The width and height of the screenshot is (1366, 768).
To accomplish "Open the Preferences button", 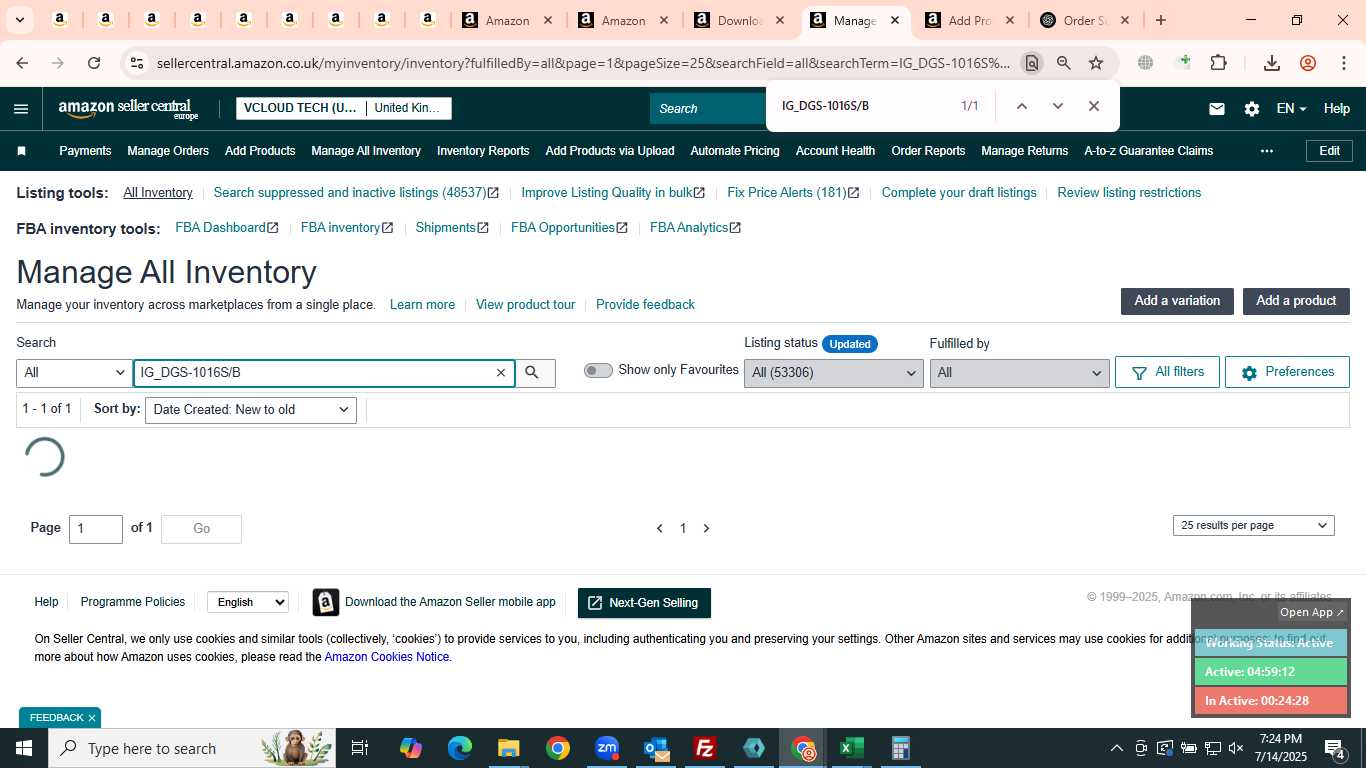I will 1287,372.
